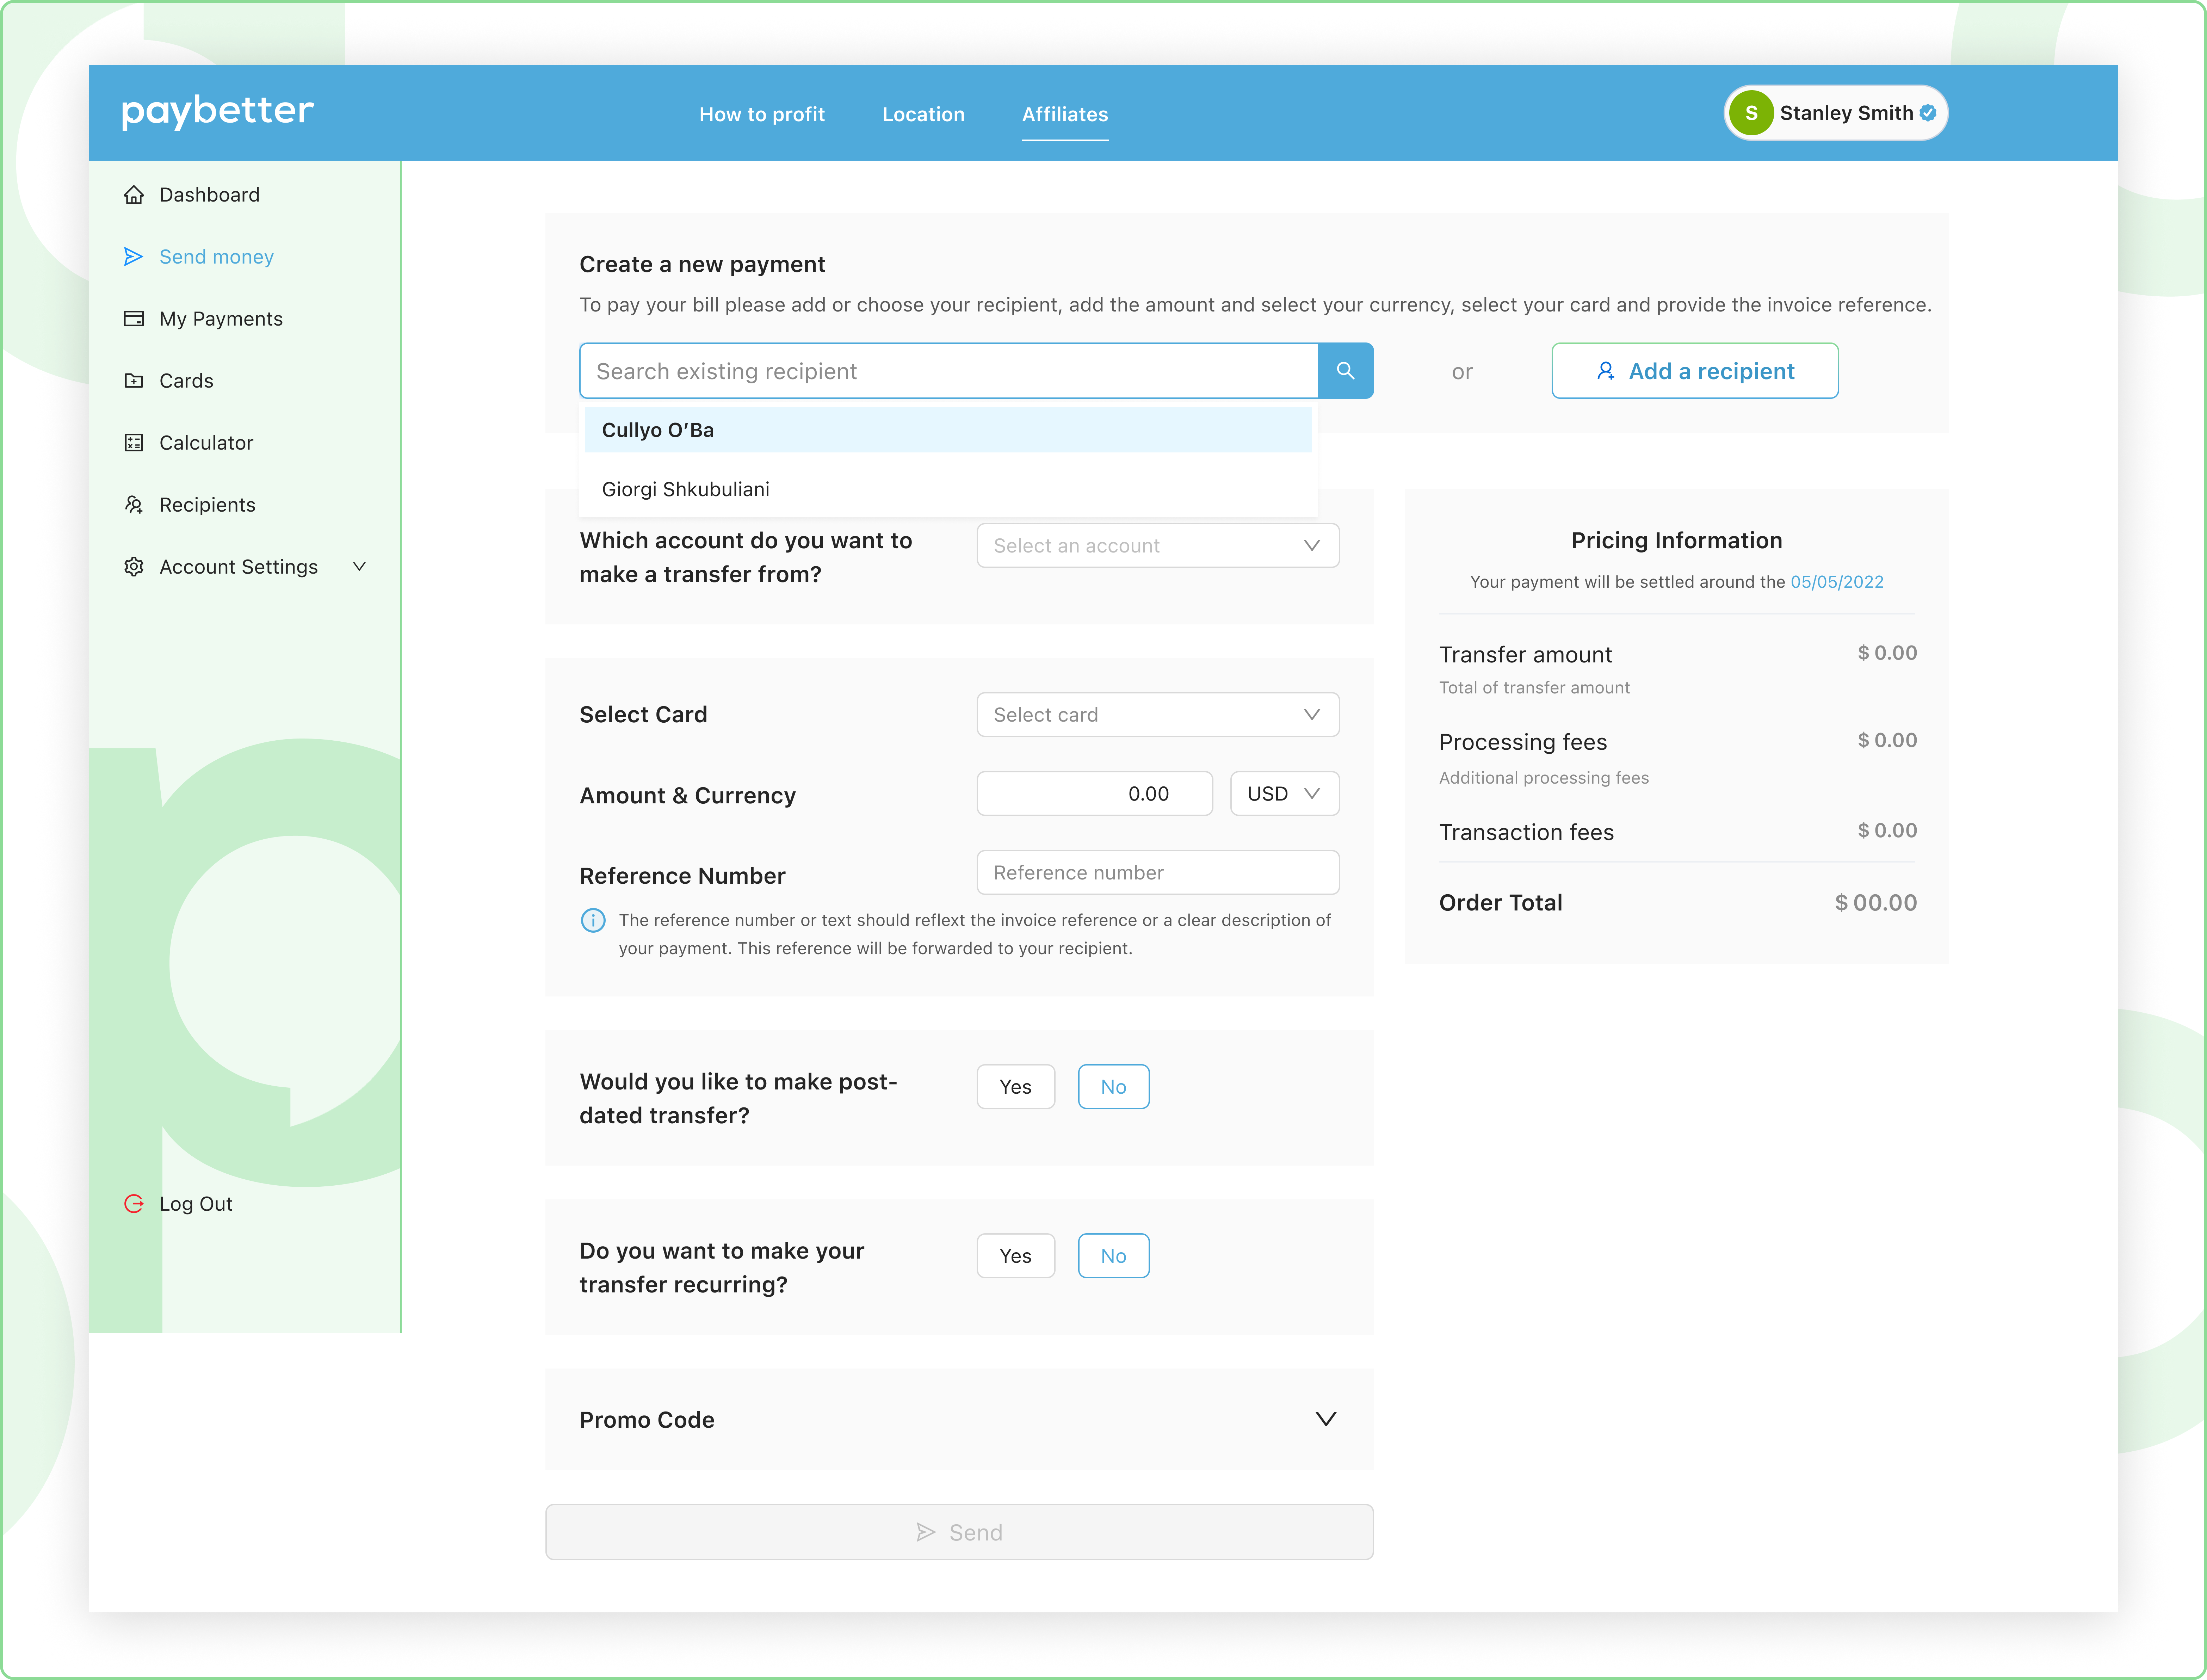Choose Yes for recurring transfer
The image size is (2207, 1680).
pos(1015,1256)
